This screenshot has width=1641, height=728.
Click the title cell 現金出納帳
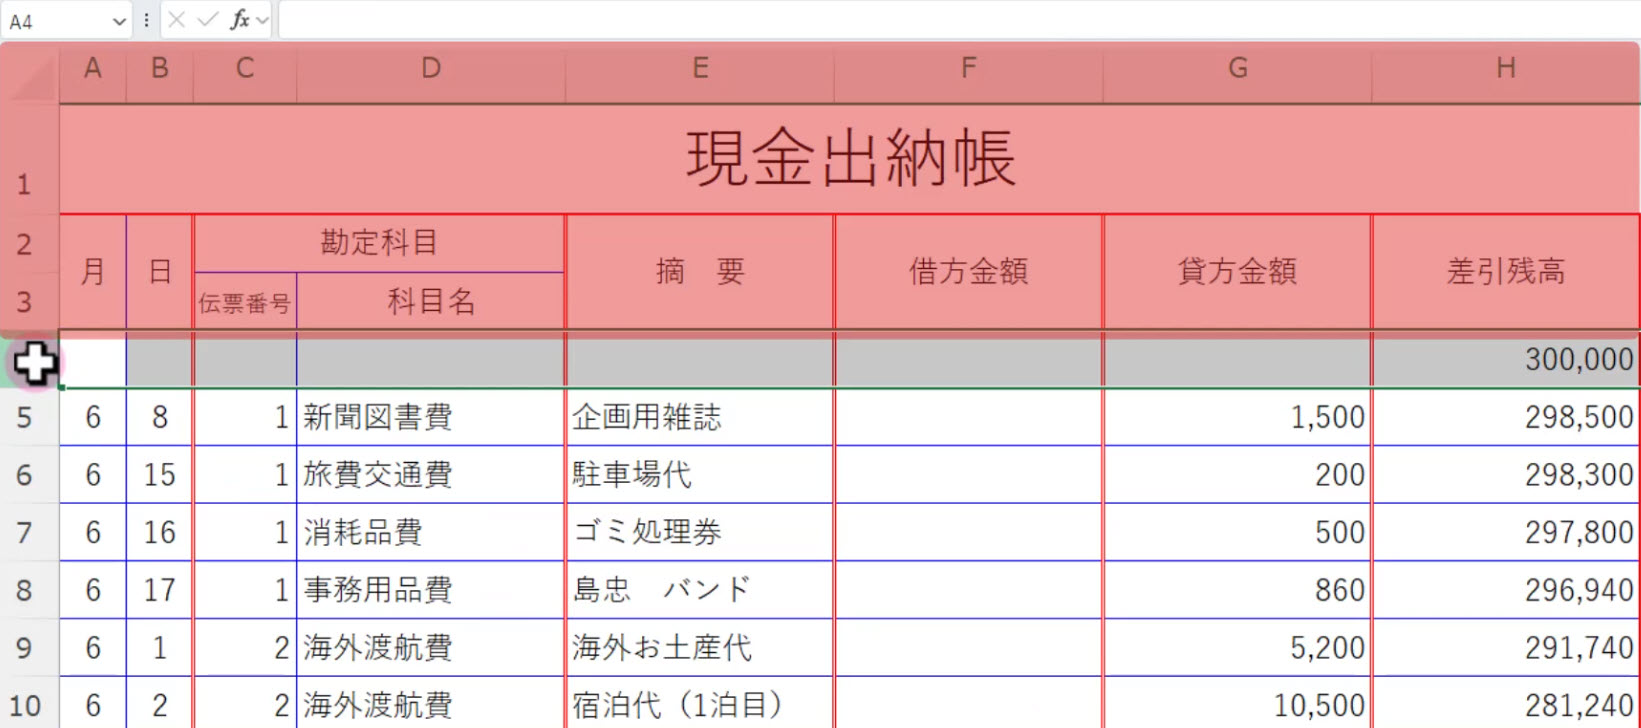point(850,159)
